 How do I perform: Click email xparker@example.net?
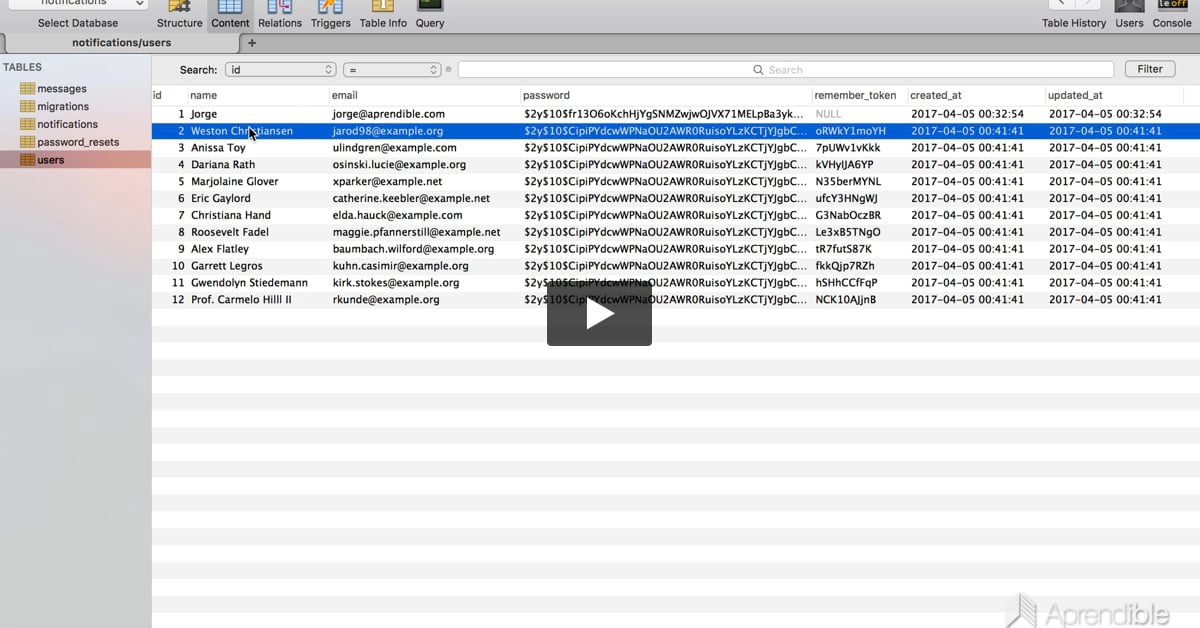[387, 182]
